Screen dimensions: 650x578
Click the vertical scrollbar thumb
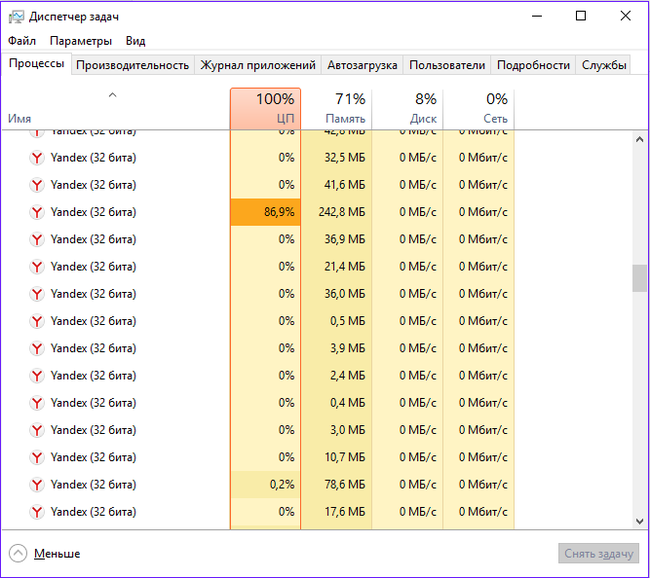640,278
